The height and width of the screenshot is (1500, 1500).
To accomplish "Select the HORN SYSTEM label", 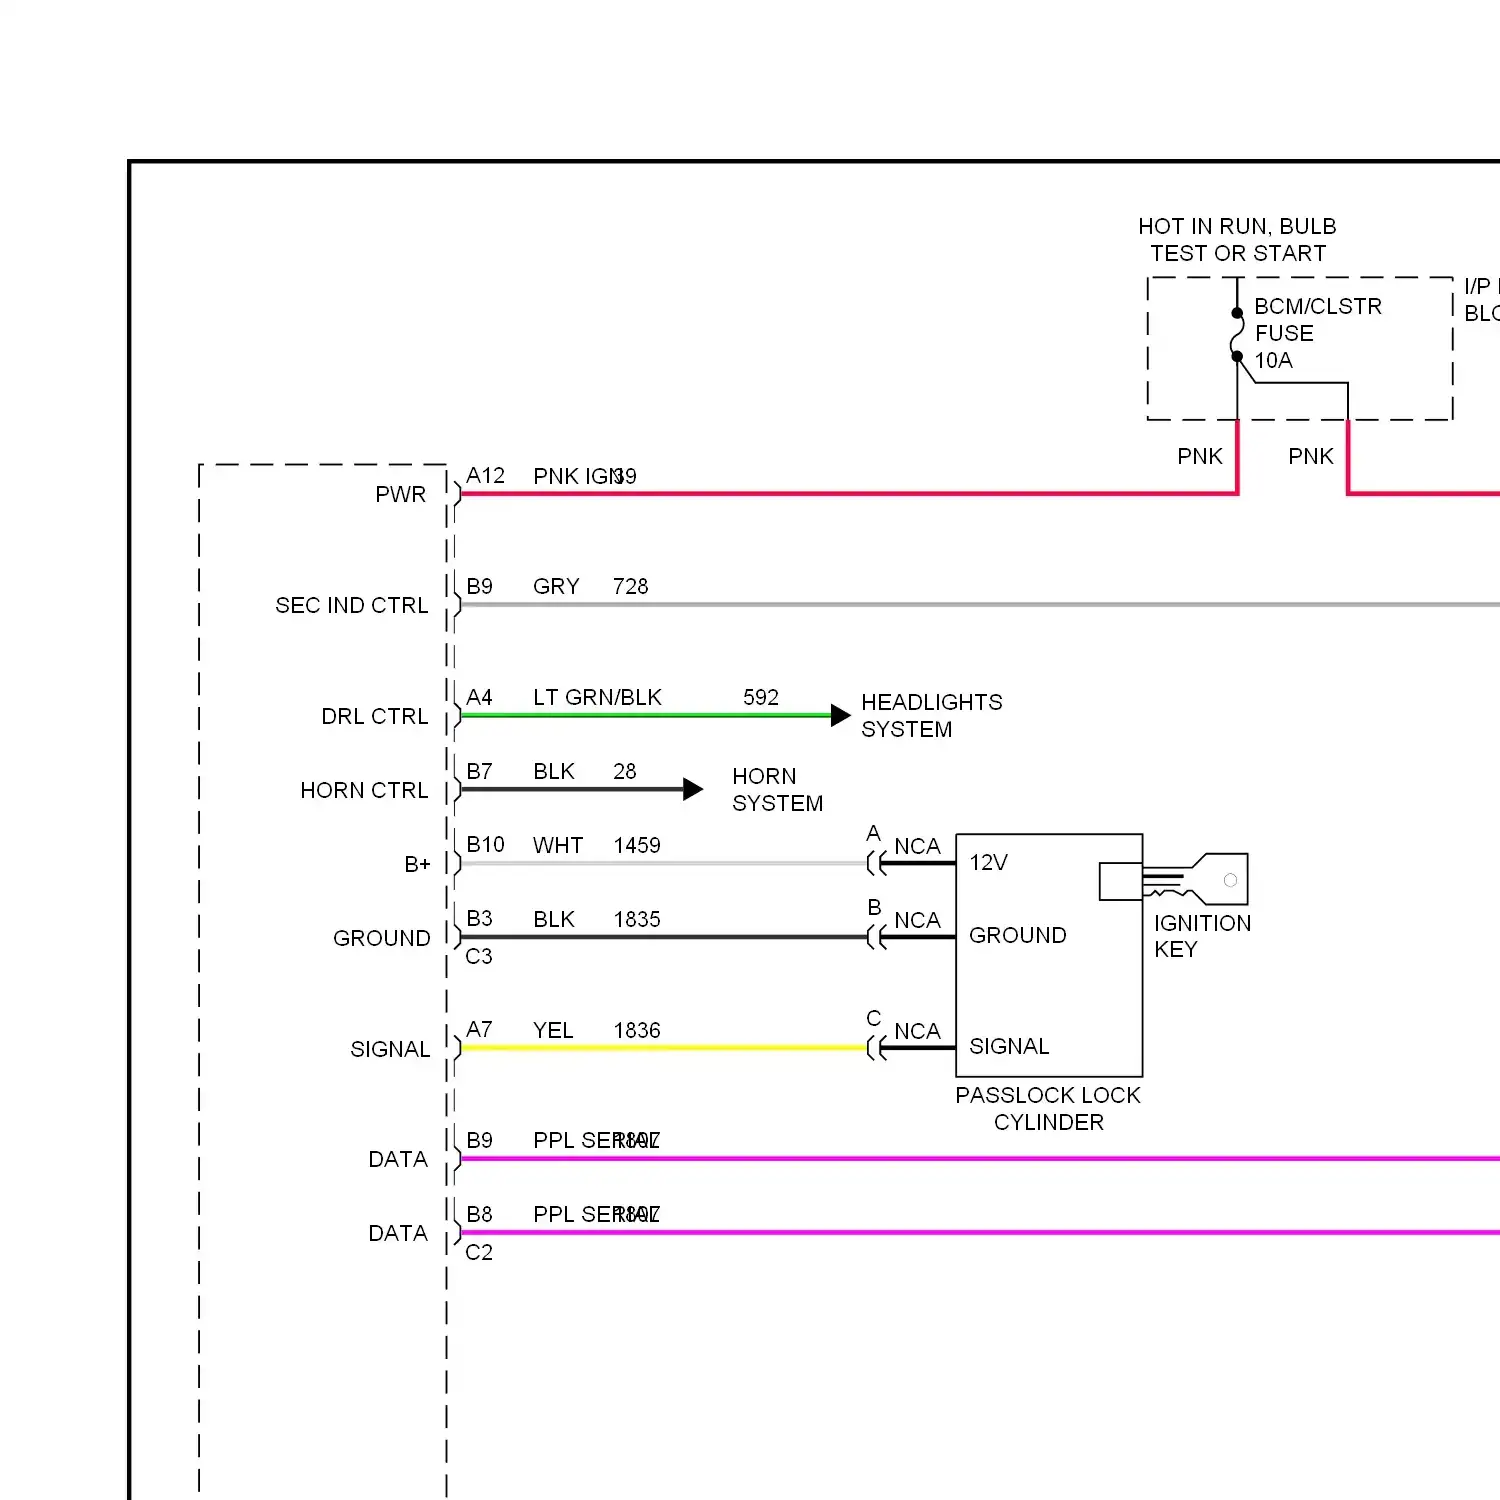I will click(x=777, y=790).
